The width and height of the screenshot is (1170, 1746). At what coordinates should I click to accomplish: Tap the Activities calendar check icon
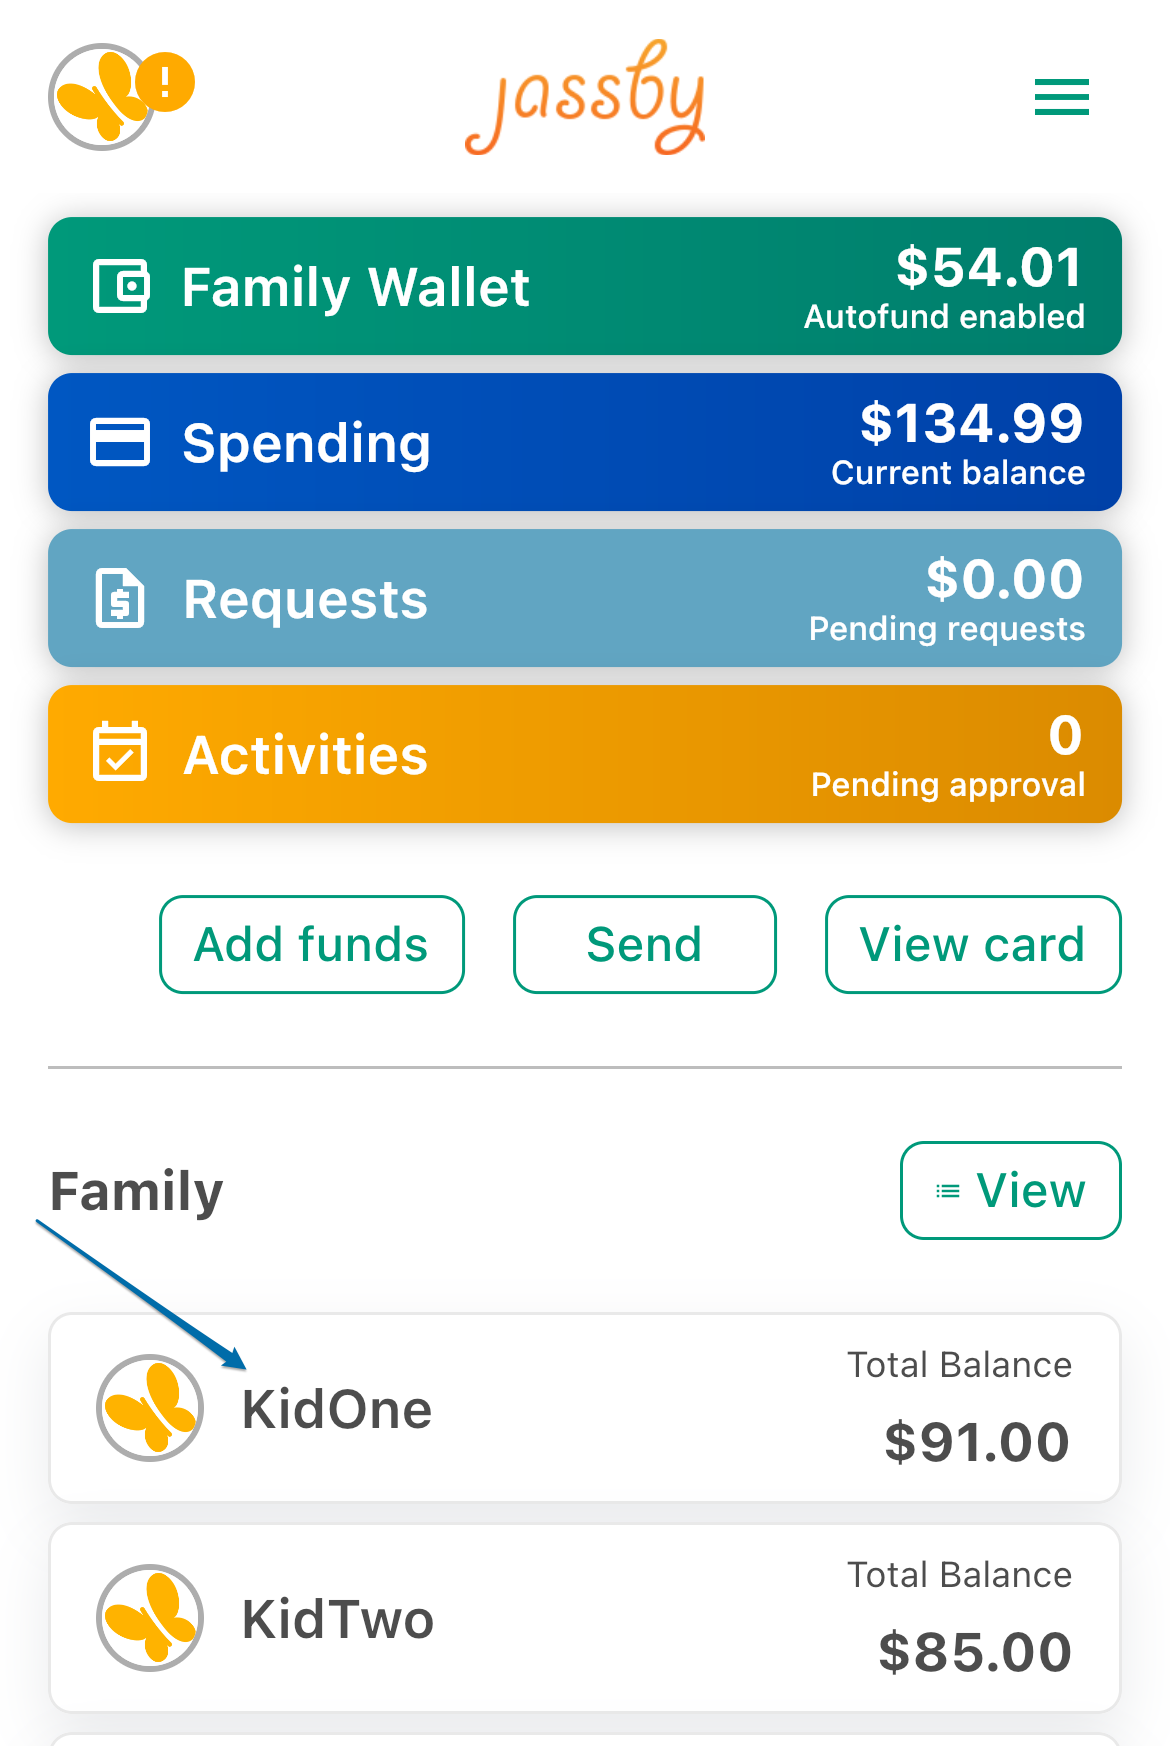pyautogui.click(x=120, y=752)
